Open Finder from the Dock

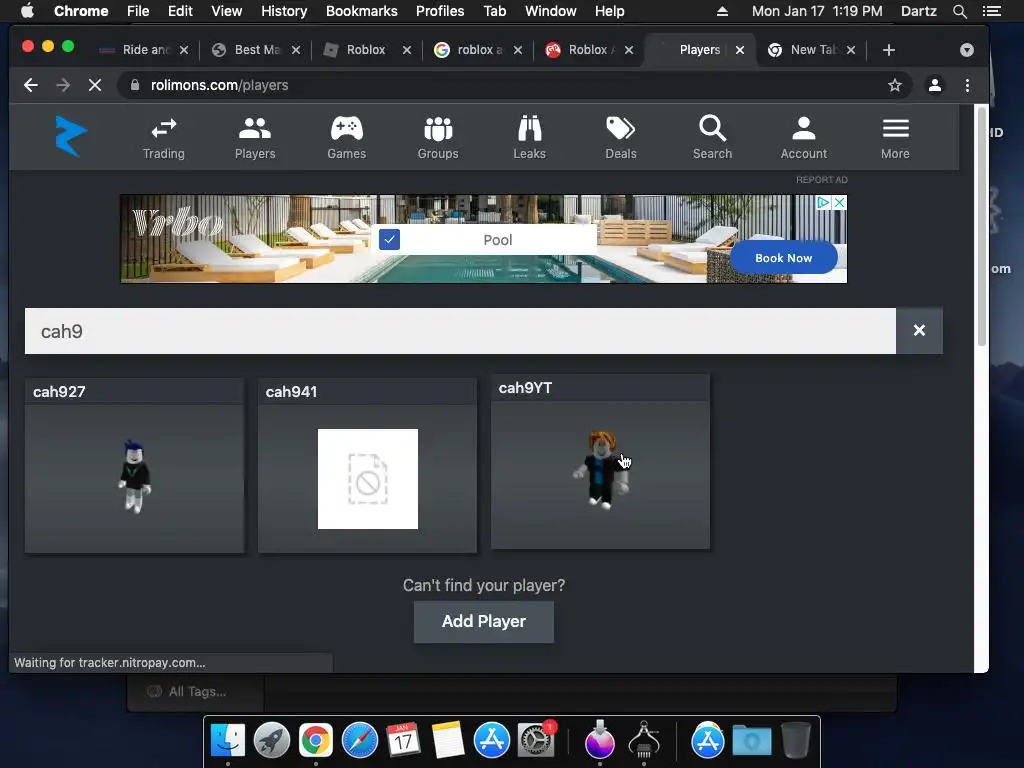[x=227, y=741]
